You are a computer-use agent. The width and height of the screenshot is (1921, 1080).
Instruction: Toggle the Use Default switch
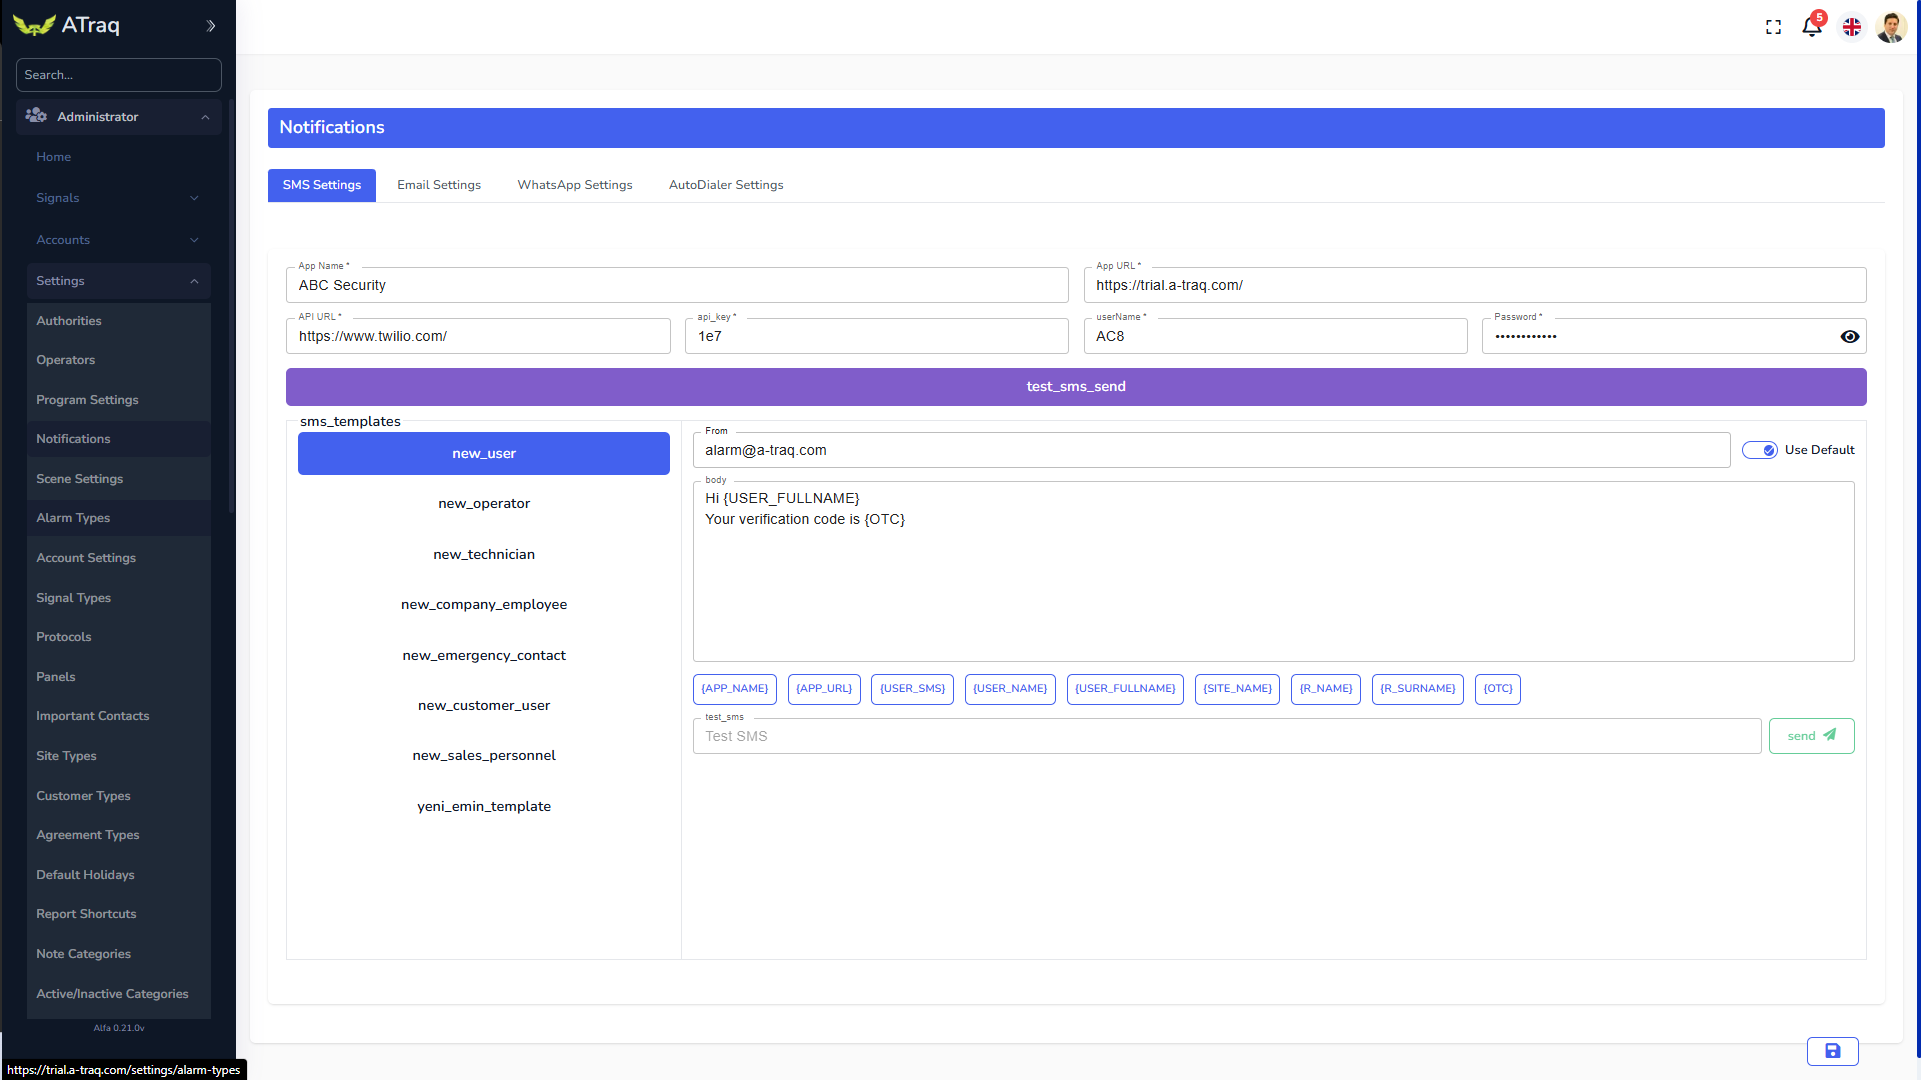tap(1760, 450)
